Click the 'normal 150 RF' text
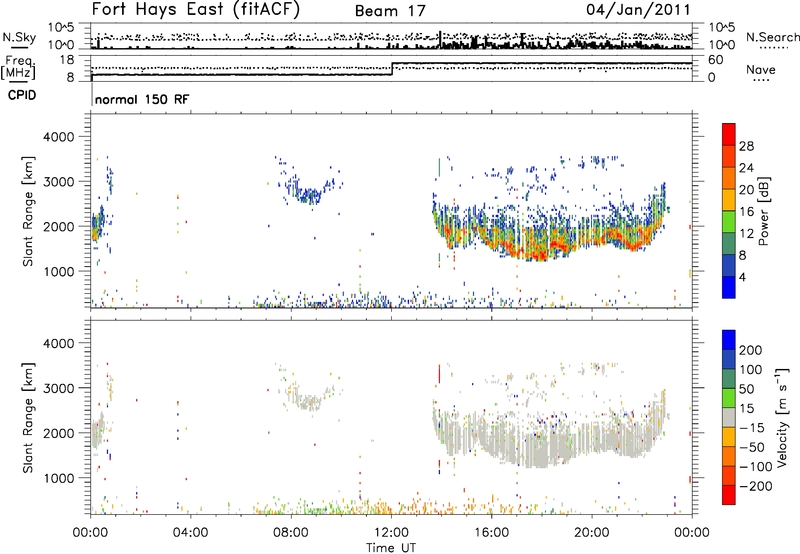The image size is (800, 554). pyautogui.click(x=142, y=99)
